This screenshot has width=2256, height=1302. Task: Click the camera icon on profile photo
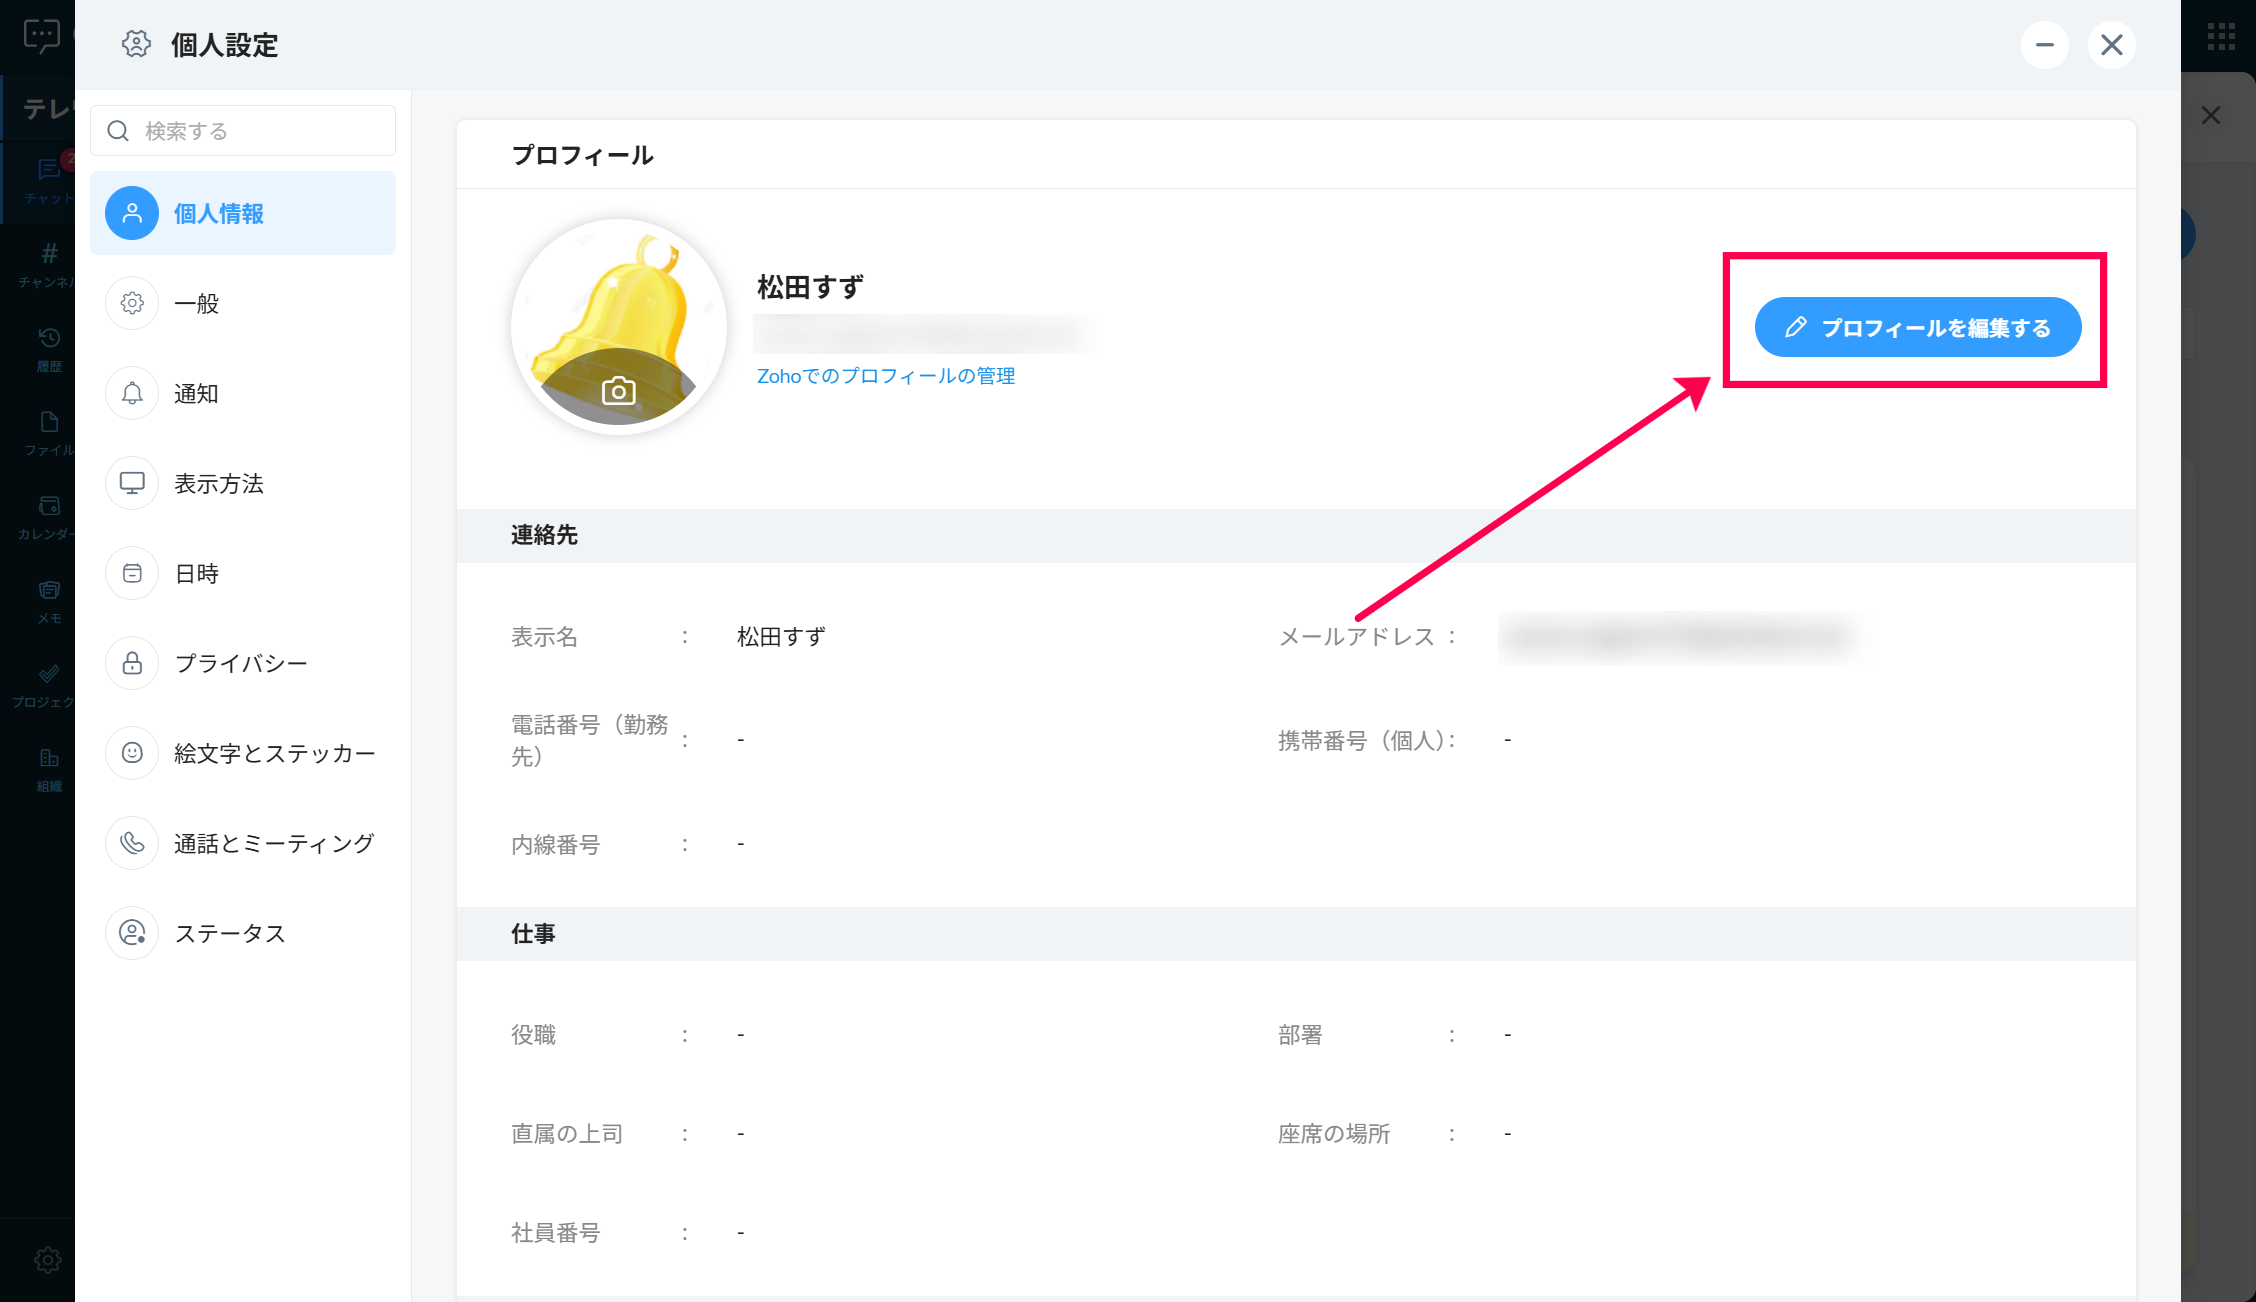coord(618,391)
